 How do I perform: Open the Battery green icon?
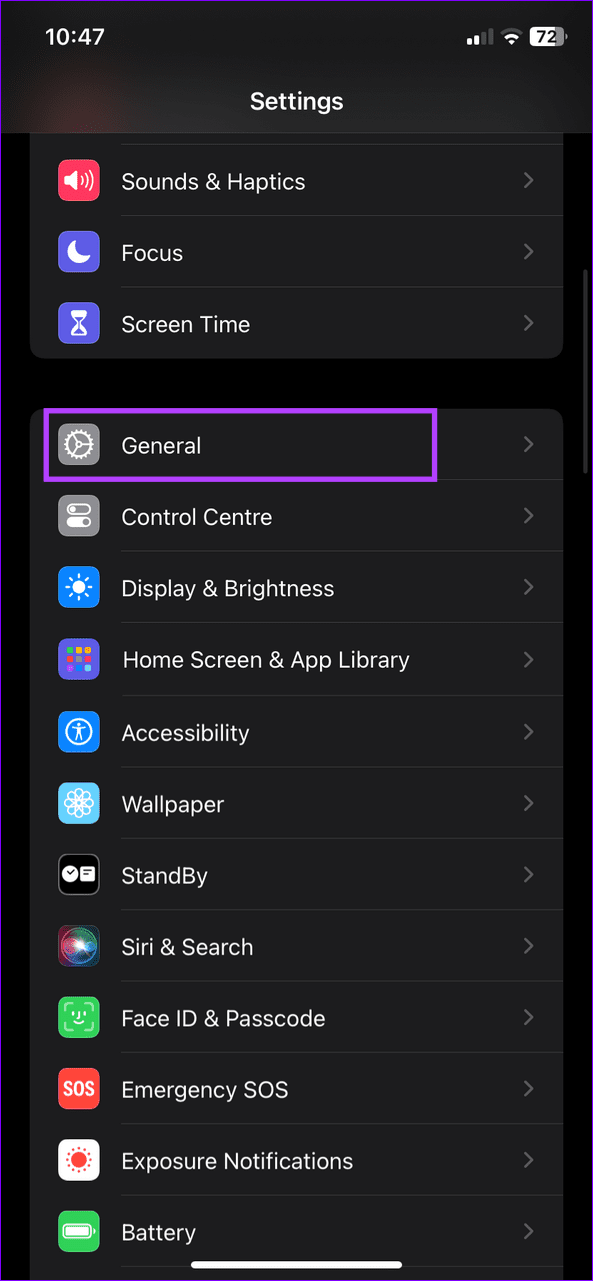point(78,1232)
